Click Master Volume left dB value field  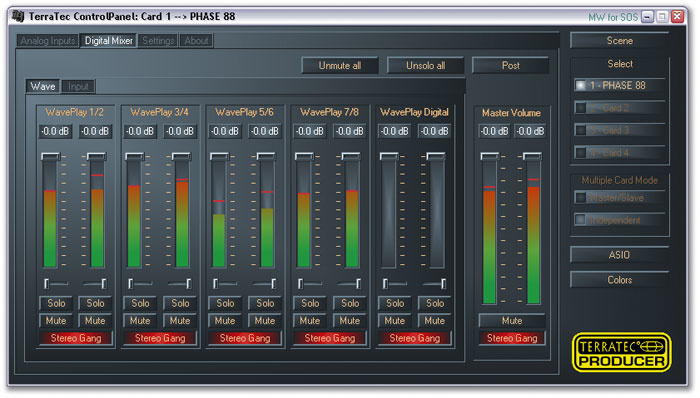click(494, 131)
